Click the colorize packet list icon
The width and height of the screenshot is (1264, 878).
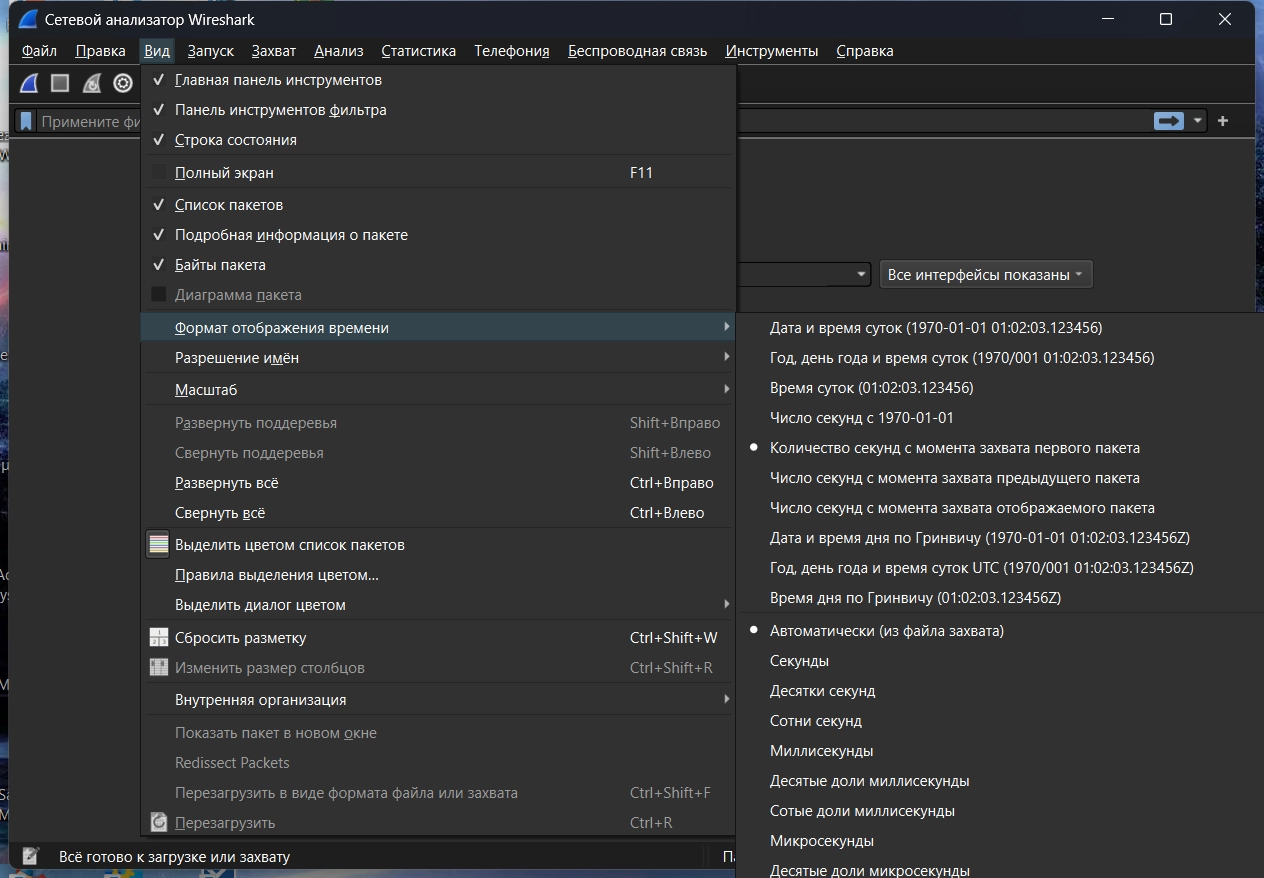158,545
